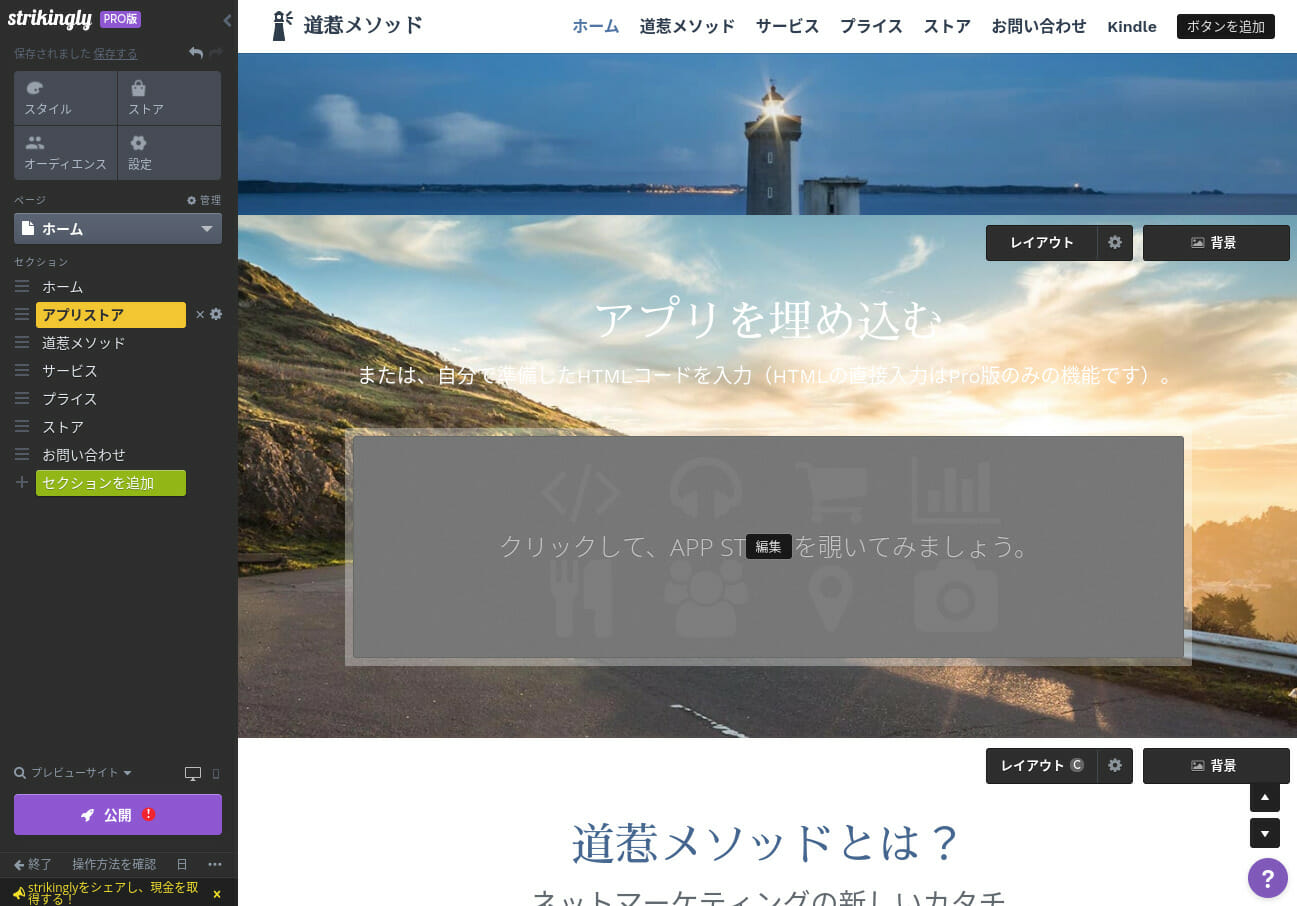
Task: Click the strikinglyをシェアし promo text
Action: (x=112, y=893)
